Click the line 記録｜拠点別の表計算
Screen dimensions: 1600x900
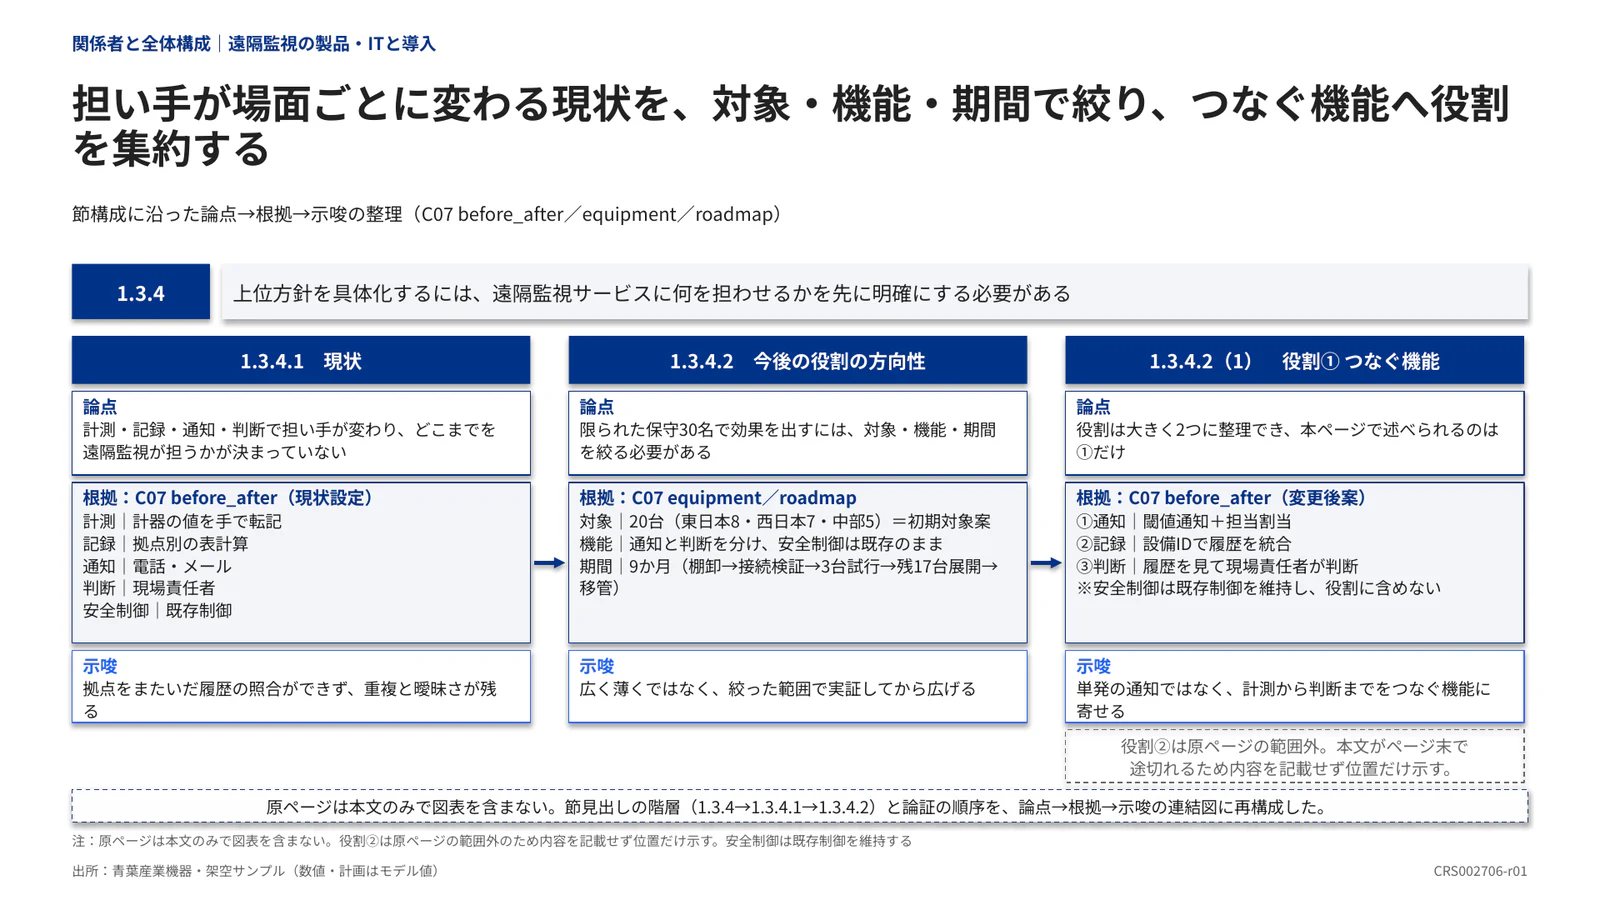166,544
